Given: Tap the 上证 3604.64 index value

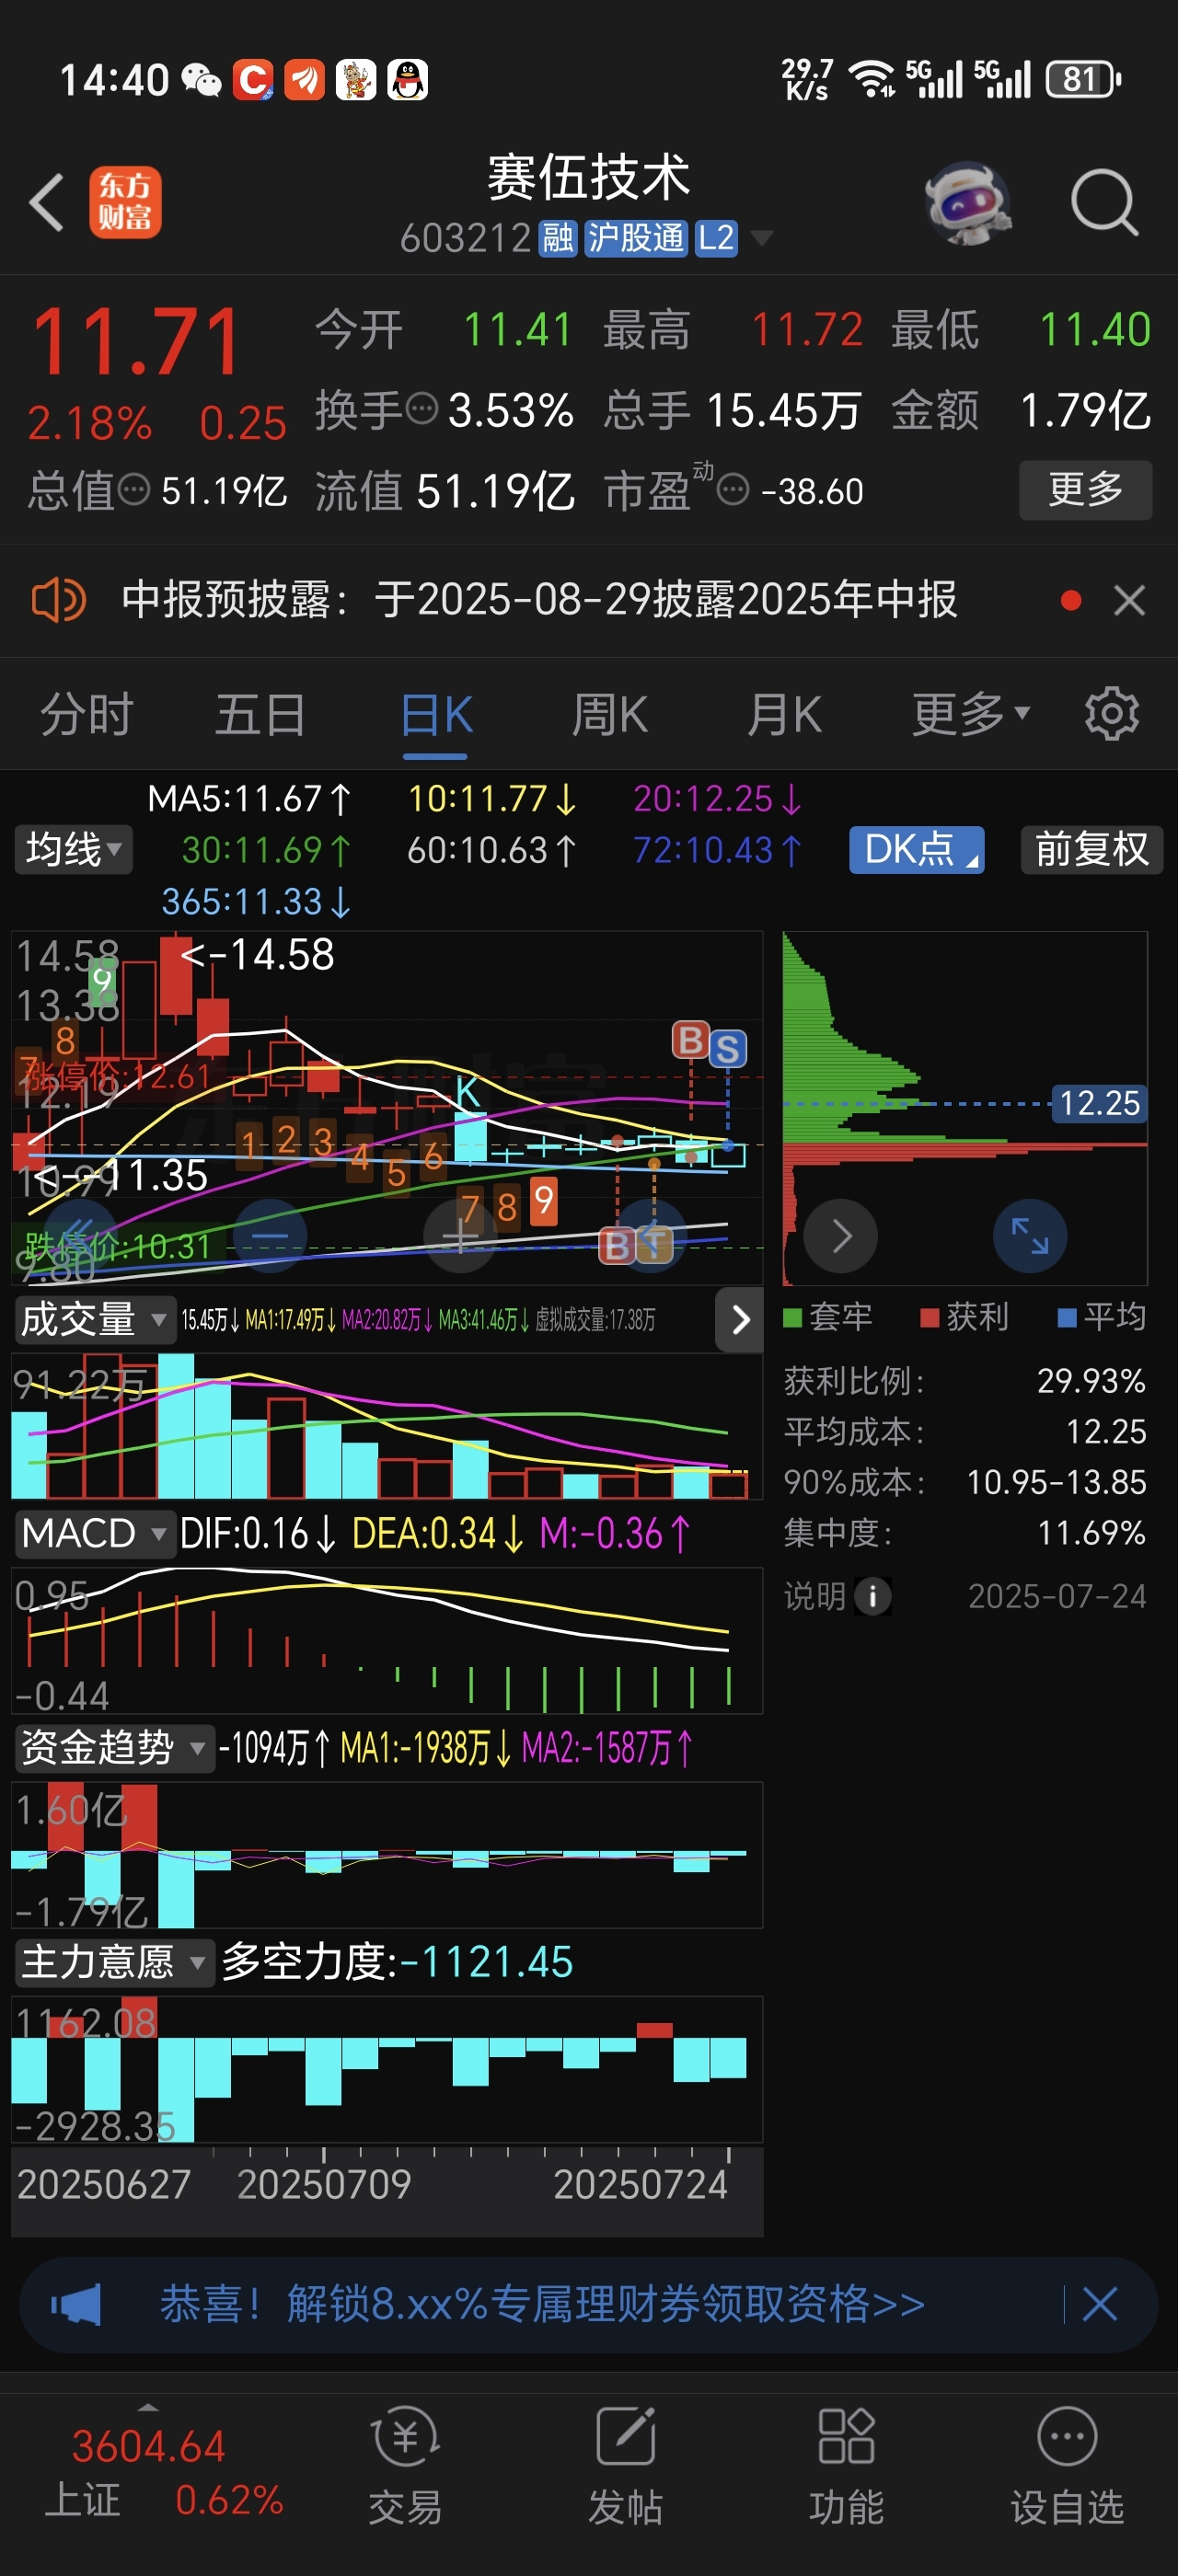Looking at the screenshot, I should click(x=148, y=2446).
